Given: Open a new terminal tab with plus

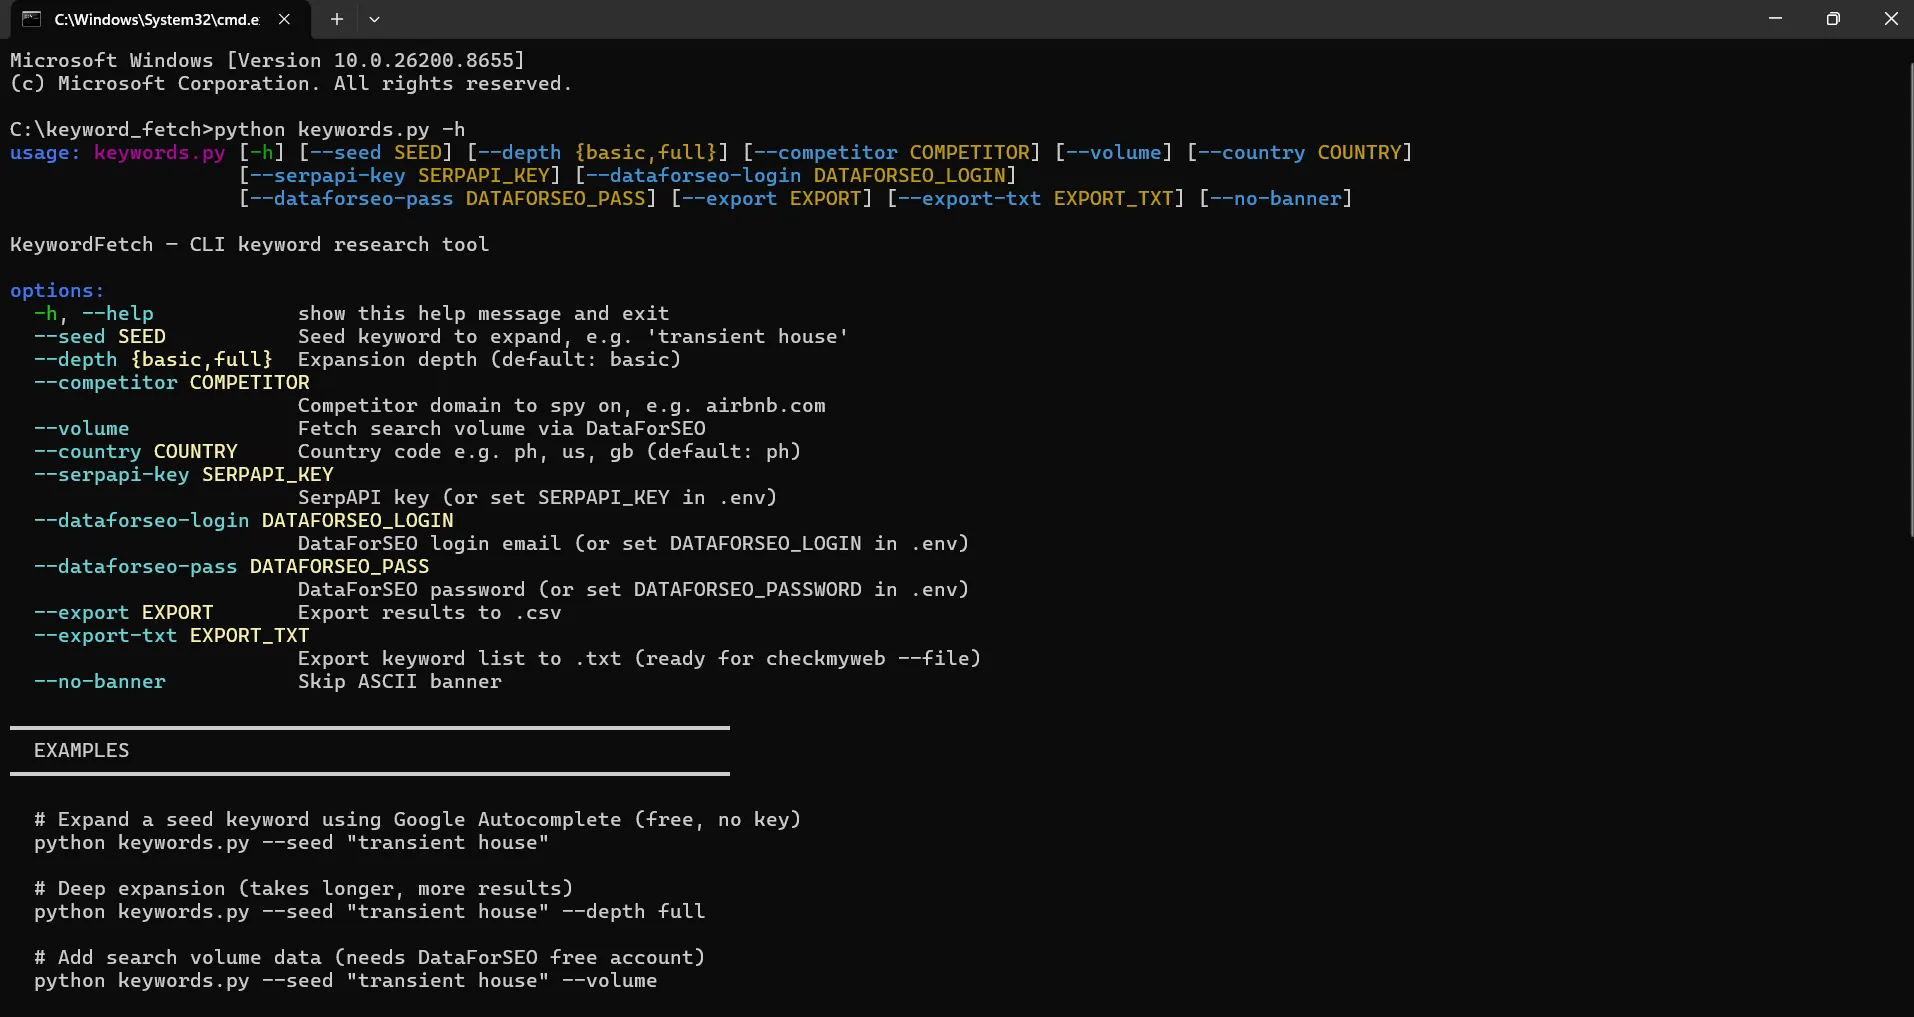Looking at the screenshot, I should [x=337, y=19].
